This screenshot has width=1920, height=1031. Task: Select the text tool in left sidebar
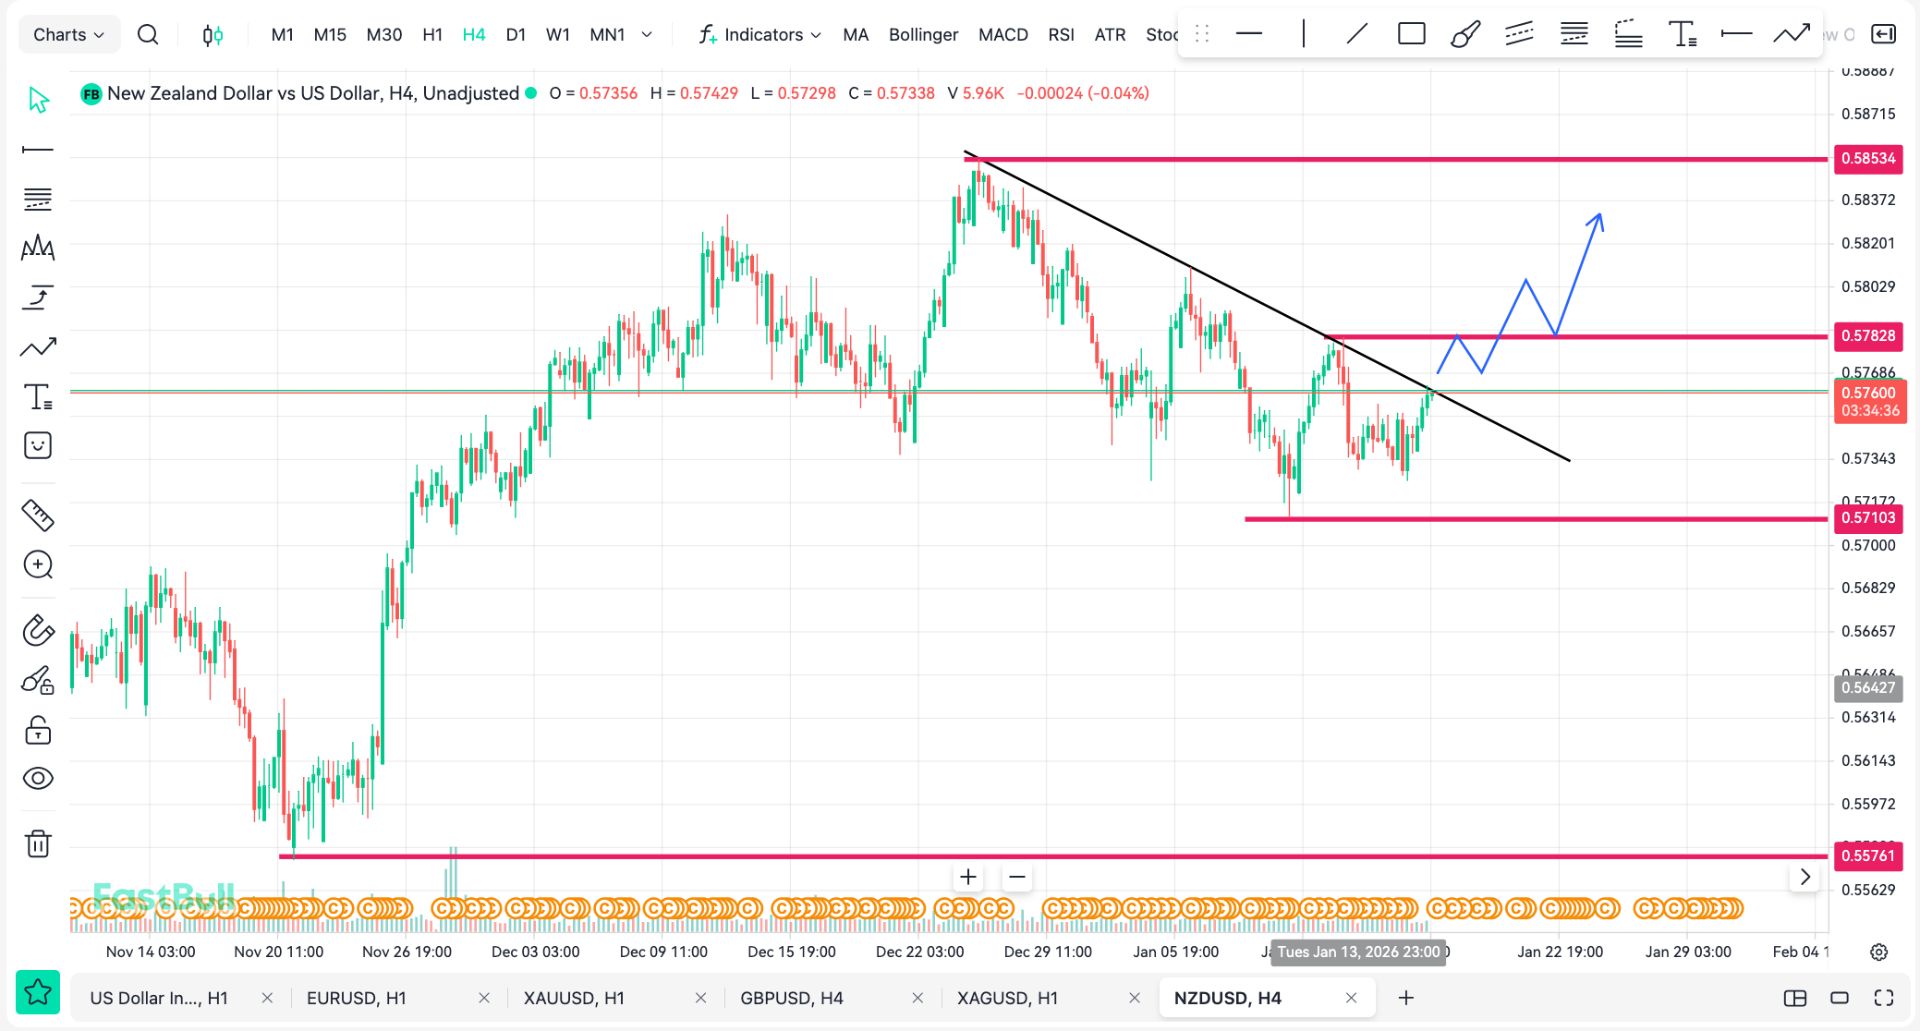point(38,397)
